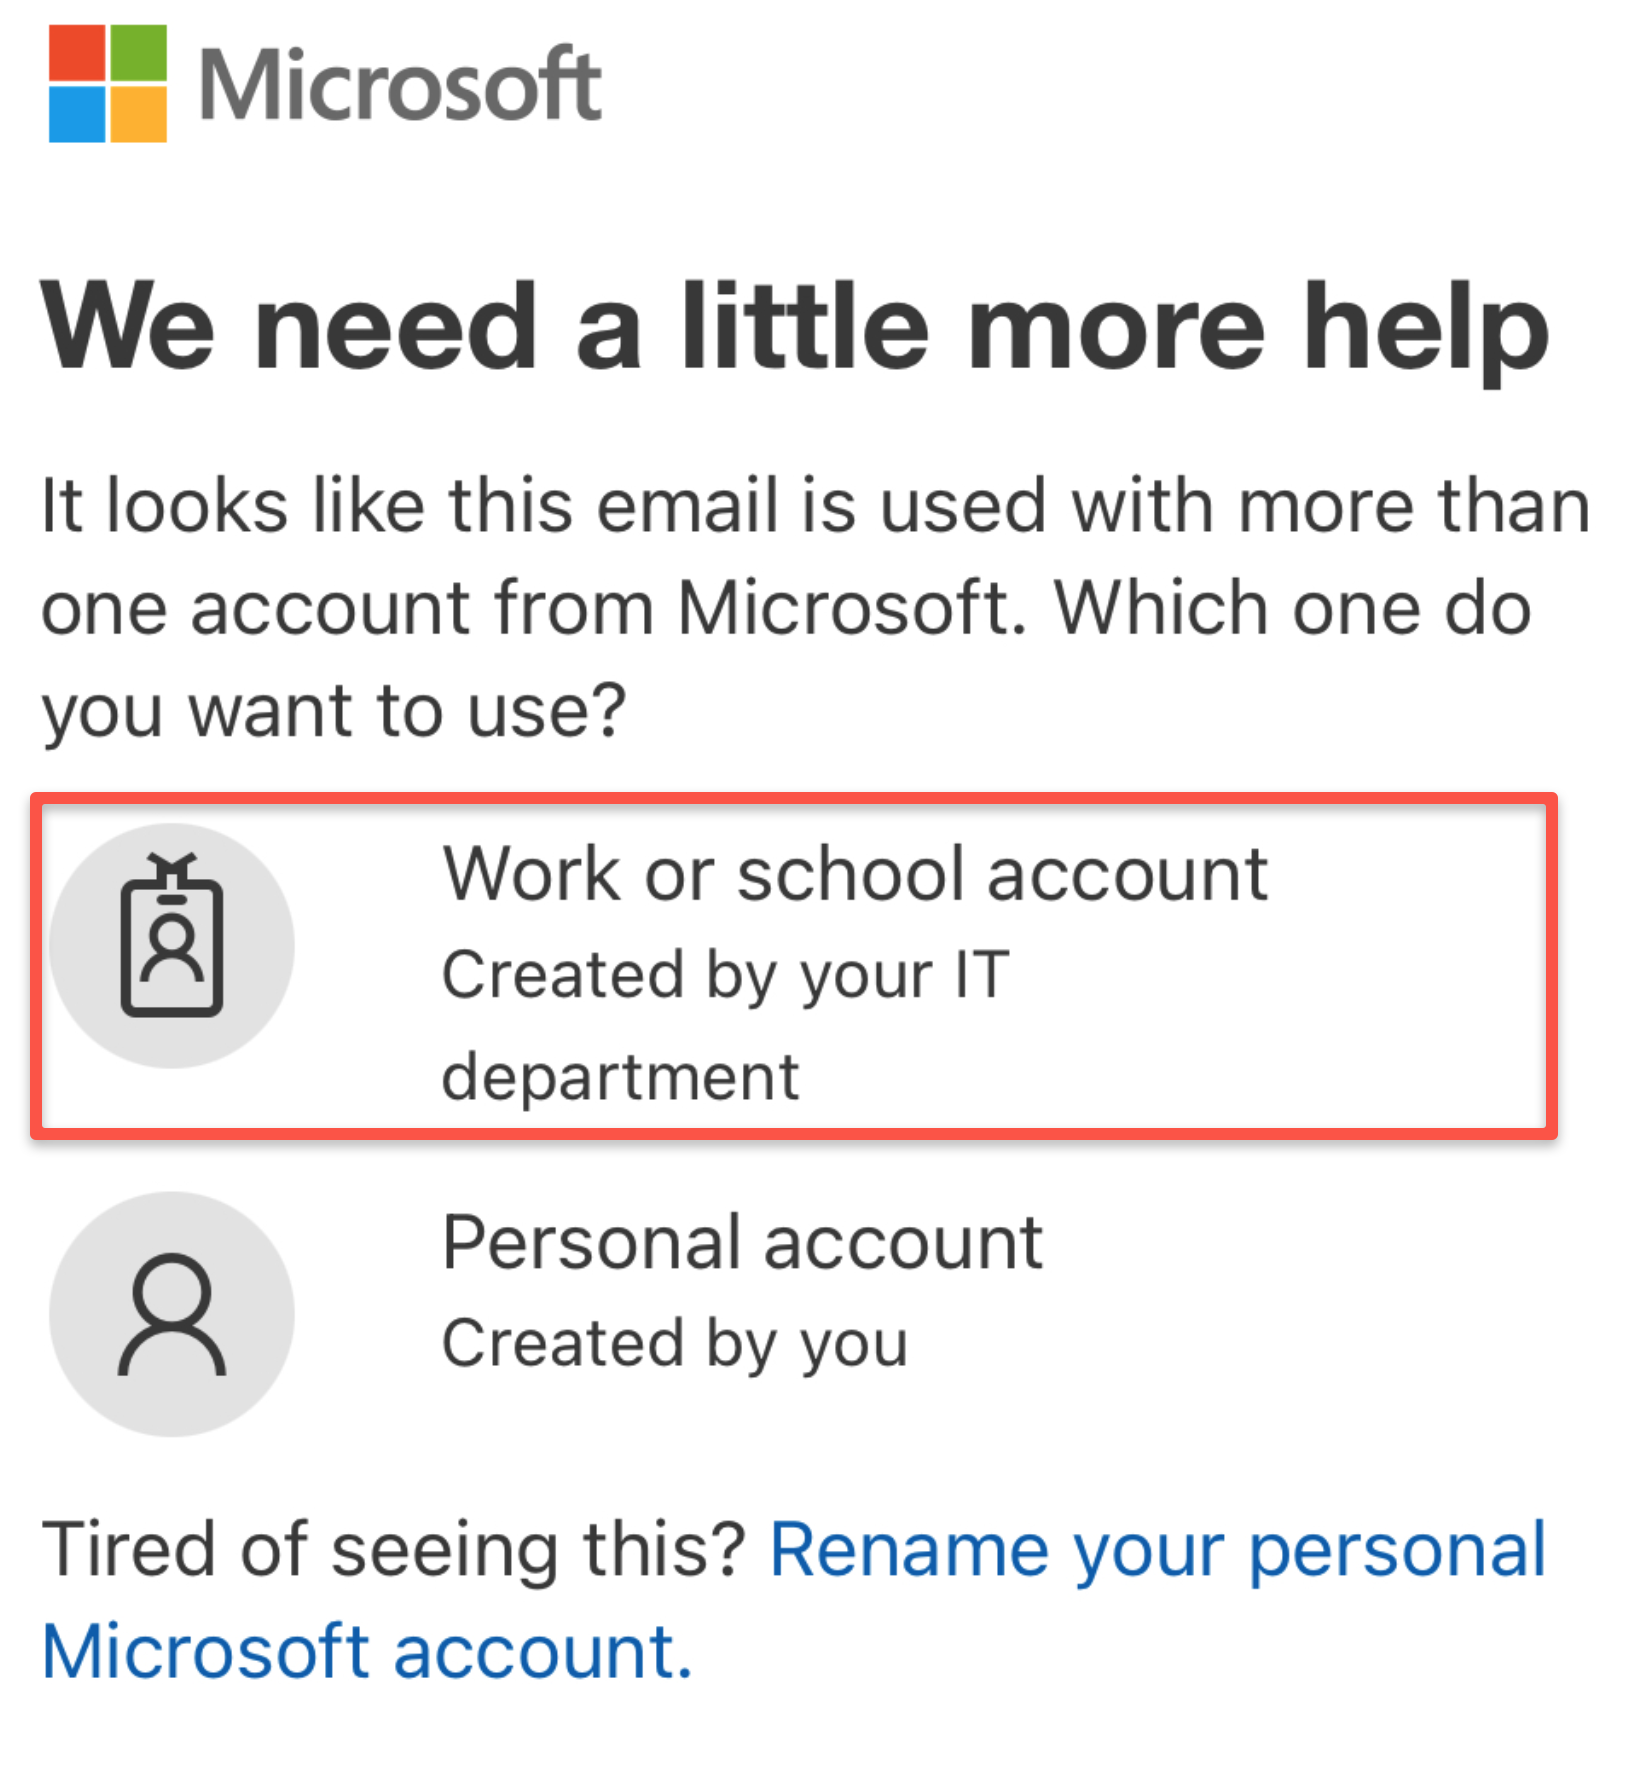This screenshot has height=1776, width=1634.
Task: Click the "you want to use?" text line
Action: coord(334,710)
